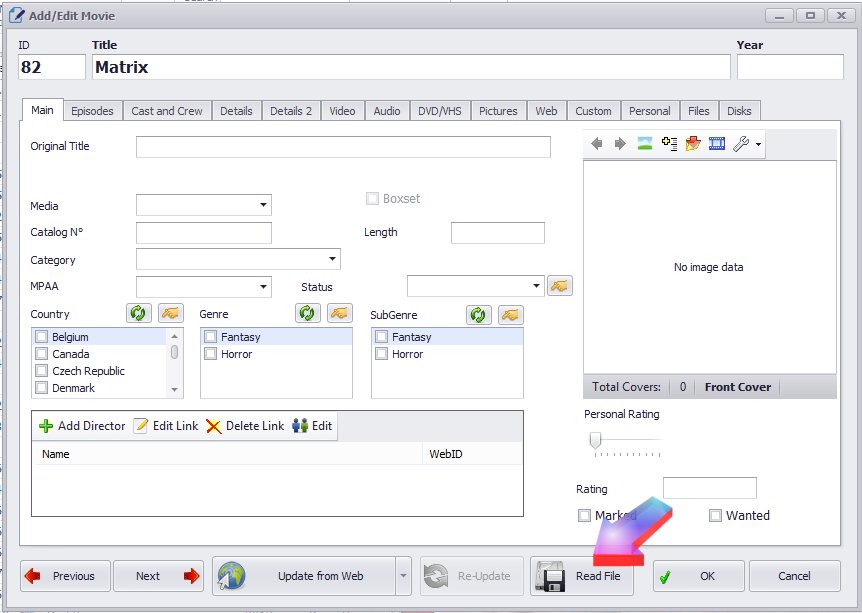Edit Genre list hand icon
This screenshot has height=613, width=862.
point(340,313)
